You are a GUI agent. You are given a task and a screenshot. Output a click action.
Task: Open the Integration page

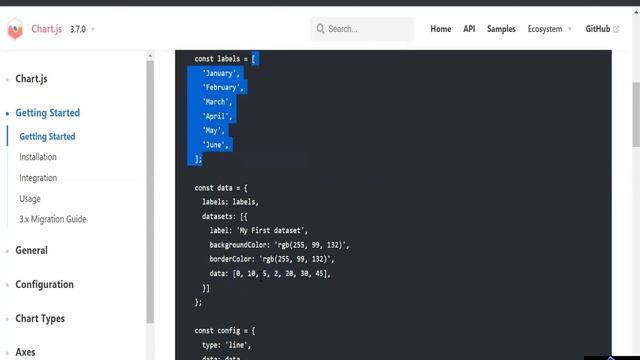[38, 178]
